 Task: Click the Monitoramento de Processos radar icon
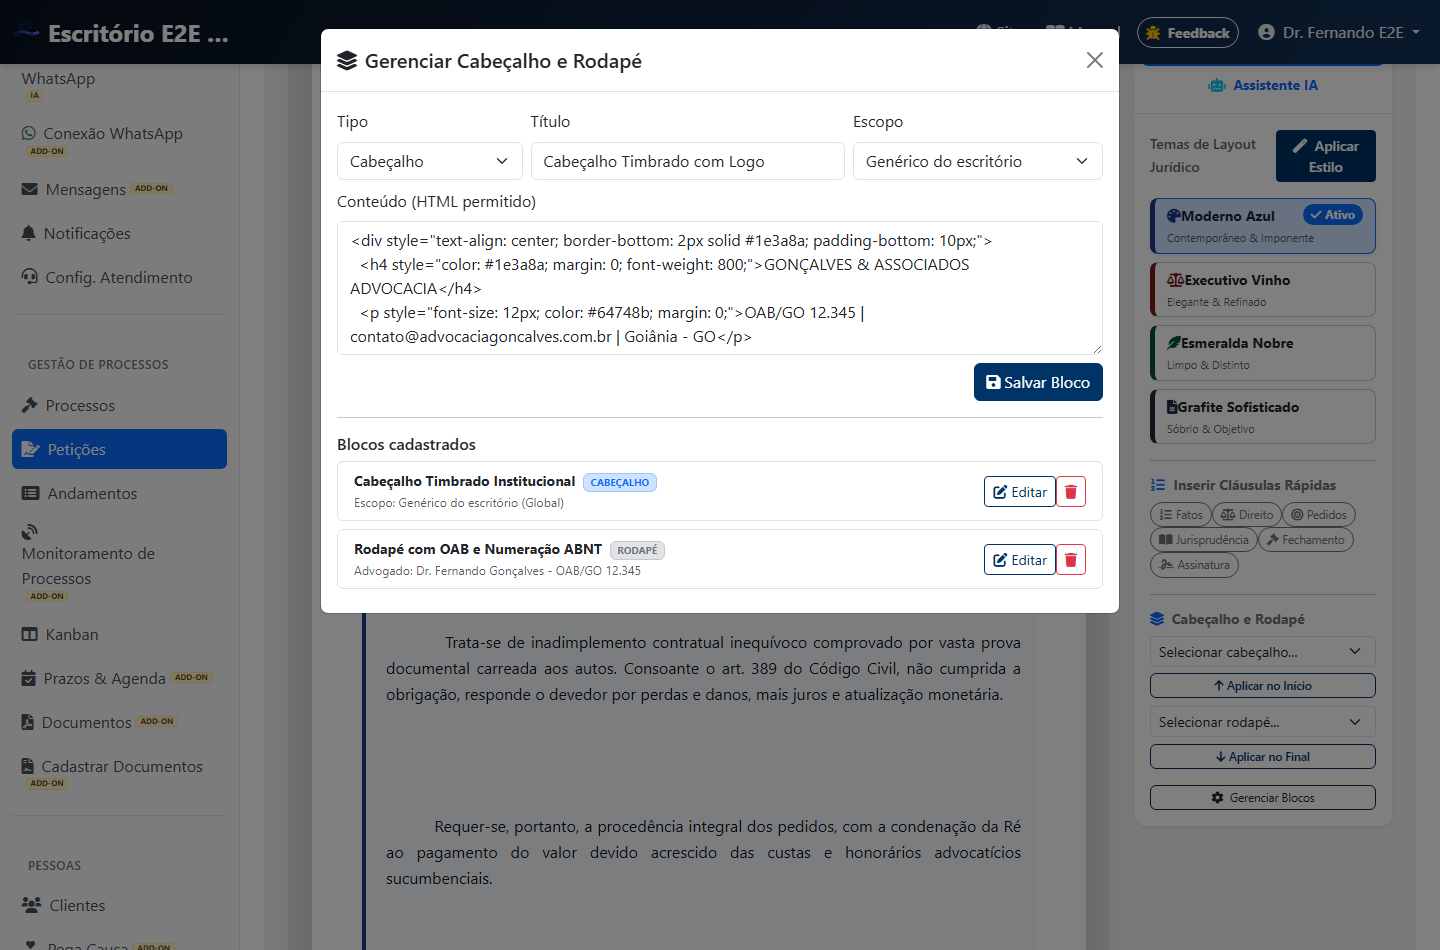(30, 532)
